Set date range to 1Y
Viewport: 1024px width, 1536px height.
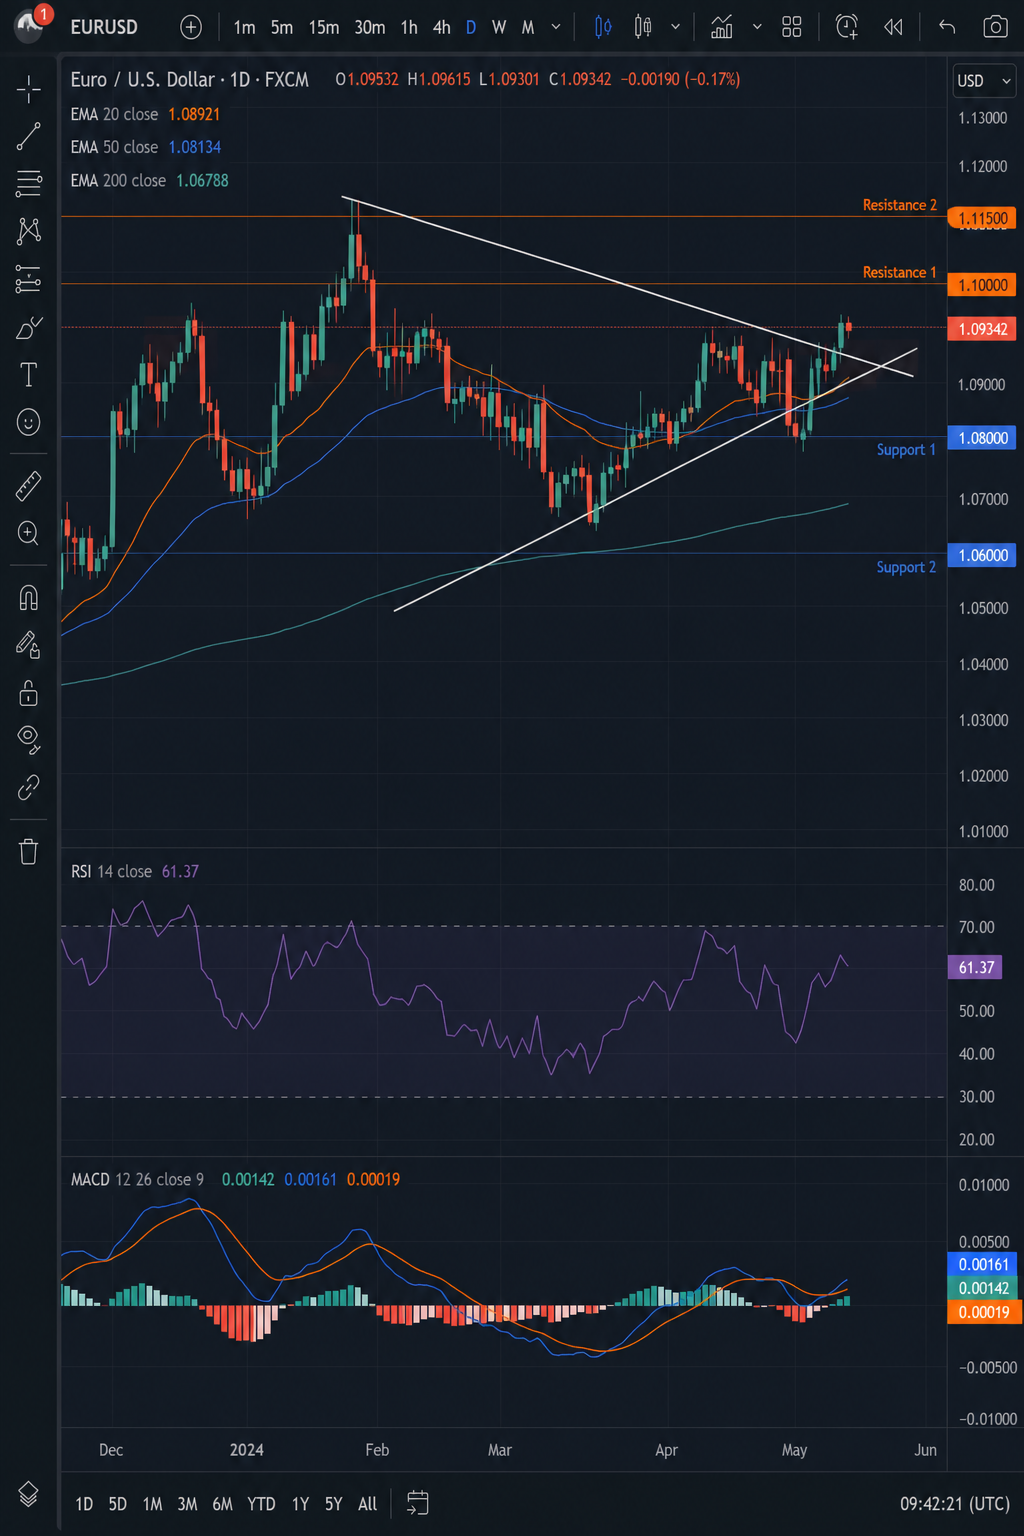coord(300,1503)
